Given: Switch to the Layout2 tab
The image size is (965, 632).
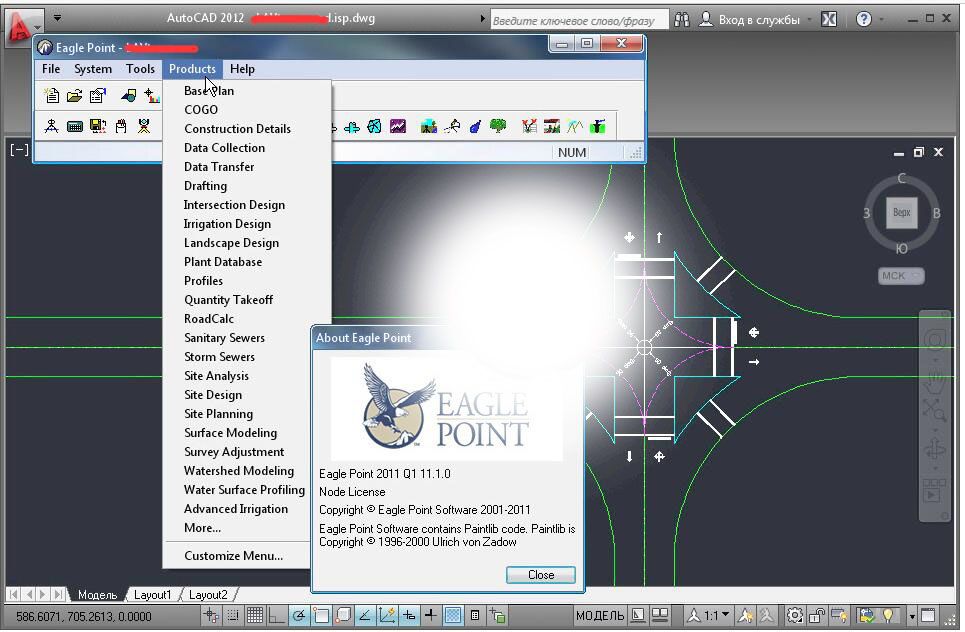Looking at the screenshot, I should (208, 595).
